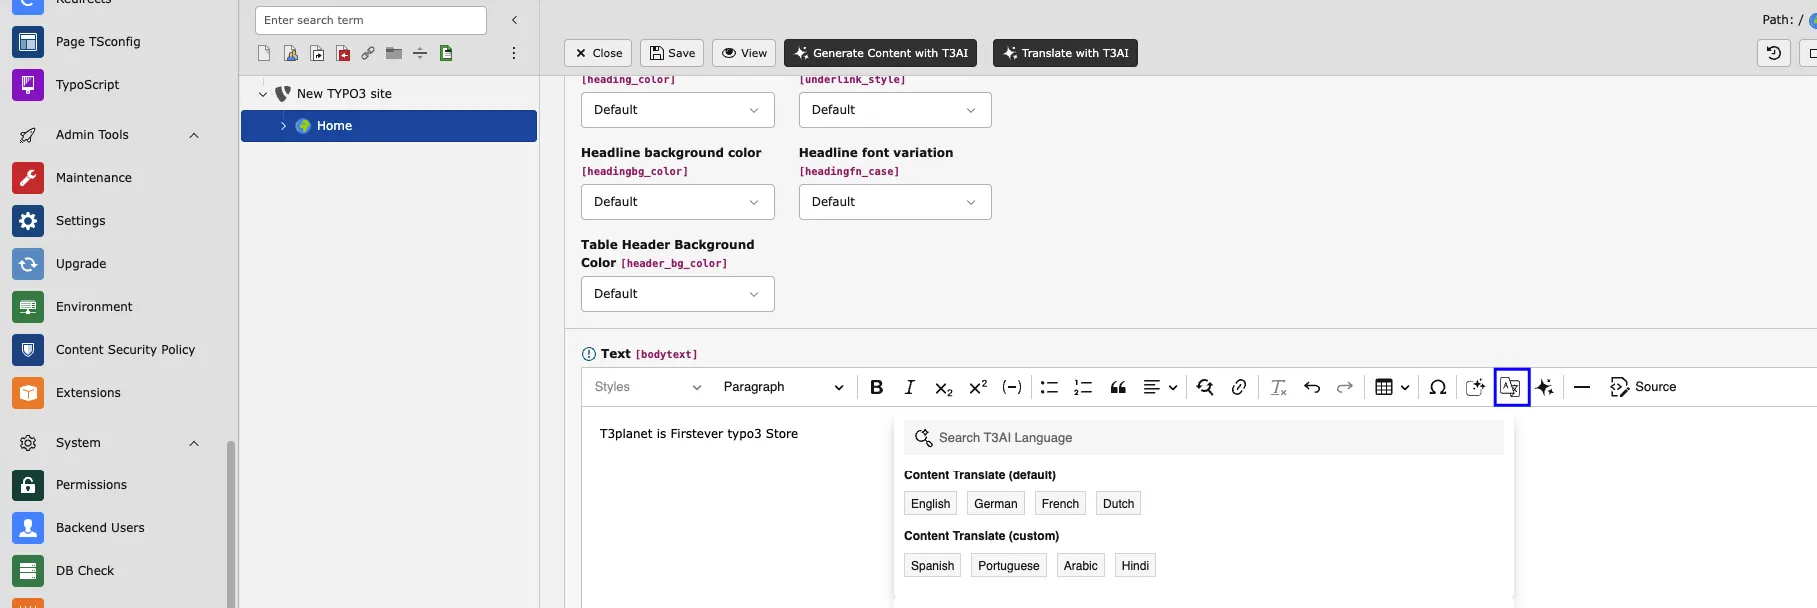The width and height of the screenshot is (1817, 608).
Task: Click the backend user section page icon
Action: (x=291, y=53)
